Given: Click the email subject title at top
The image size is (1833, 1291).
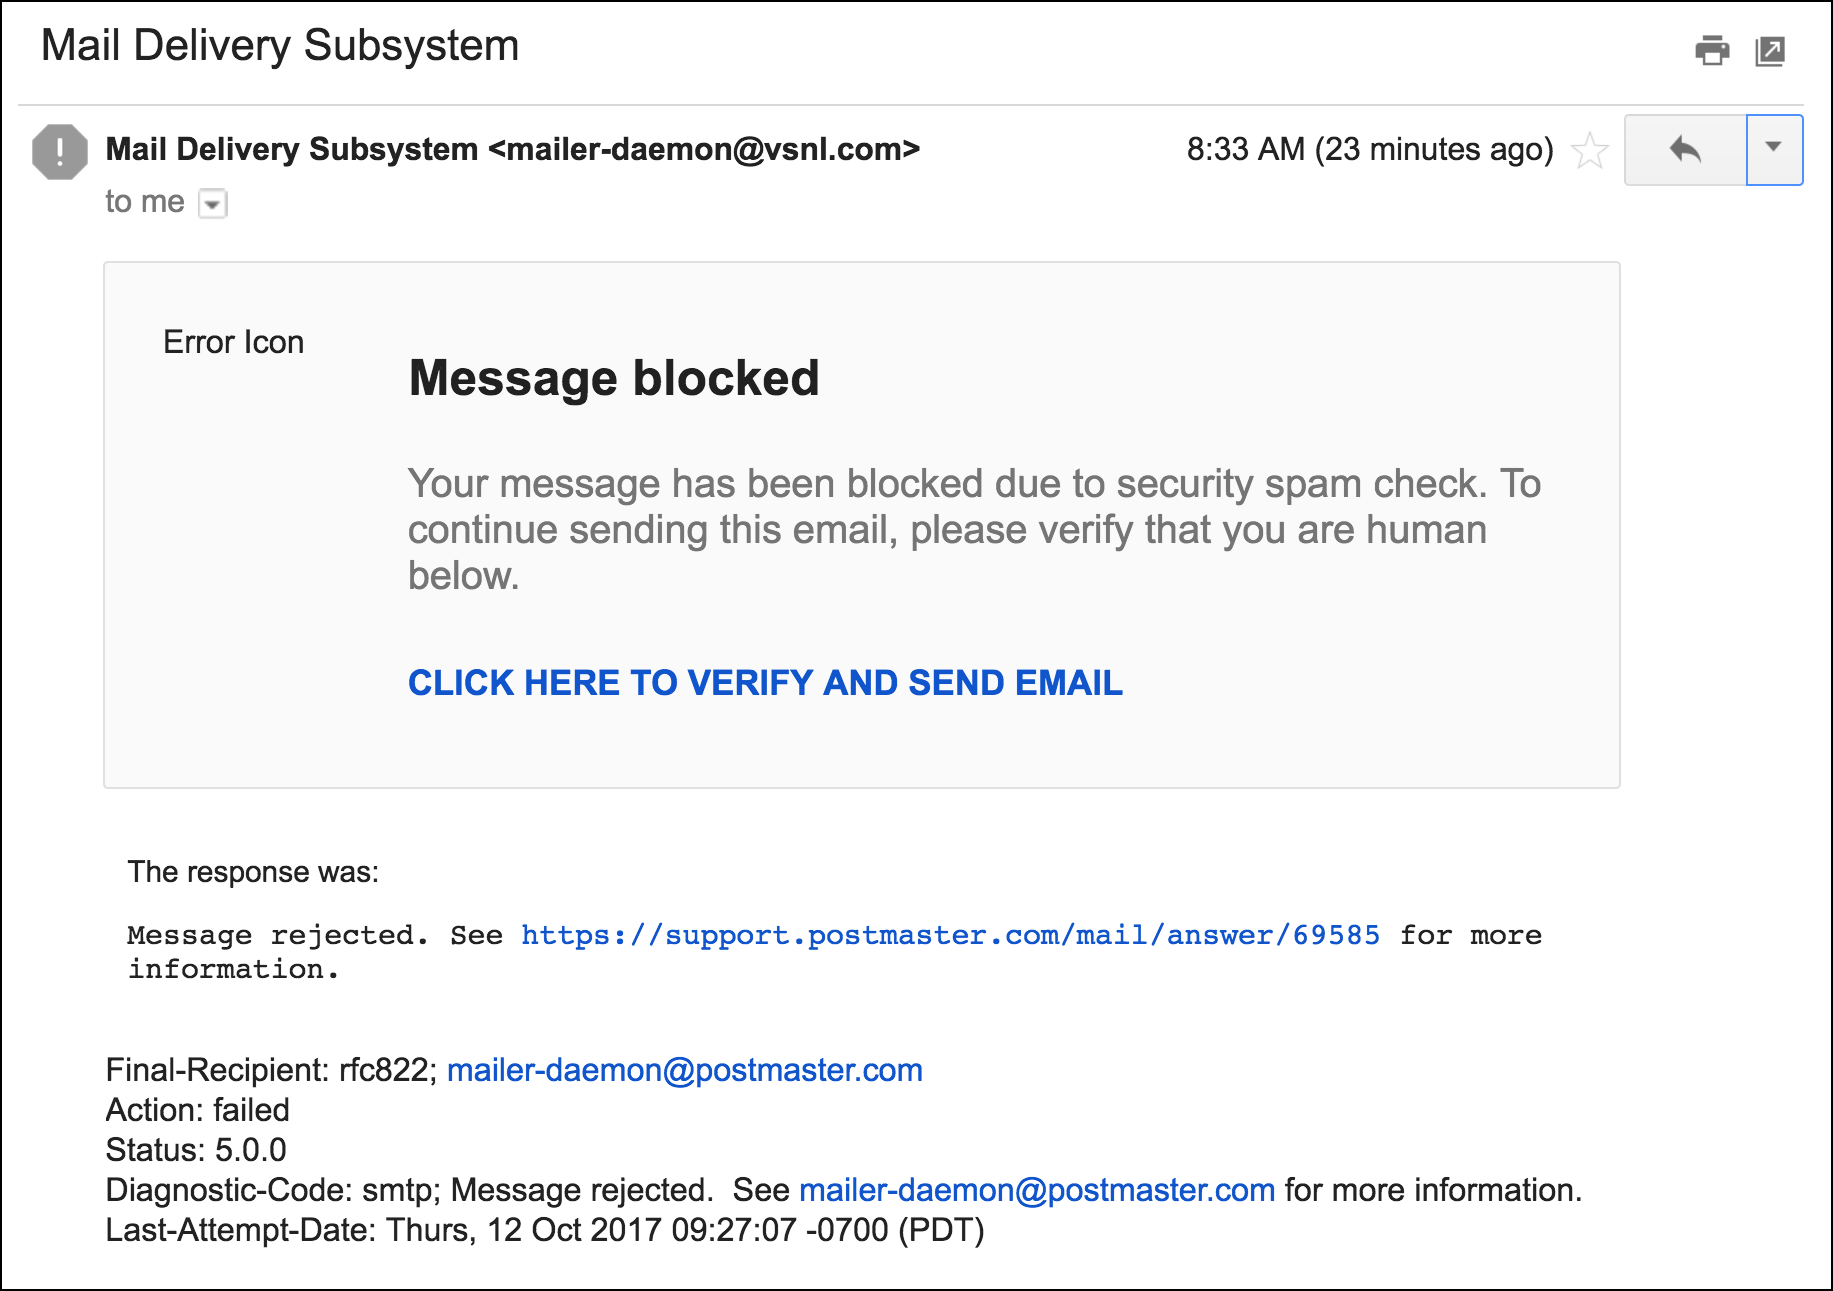Looking at the screenshot, I should point(280,46).
